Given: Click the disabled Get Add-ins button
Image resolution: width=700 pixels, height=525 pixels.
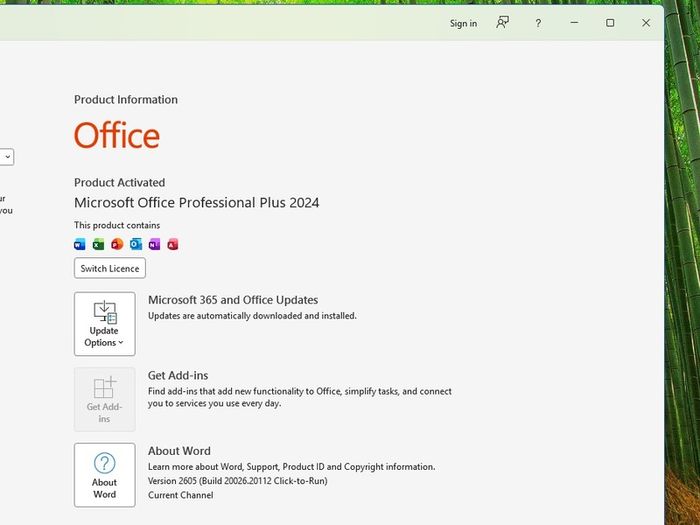Looking at the screenshot, I should point(105,399).
